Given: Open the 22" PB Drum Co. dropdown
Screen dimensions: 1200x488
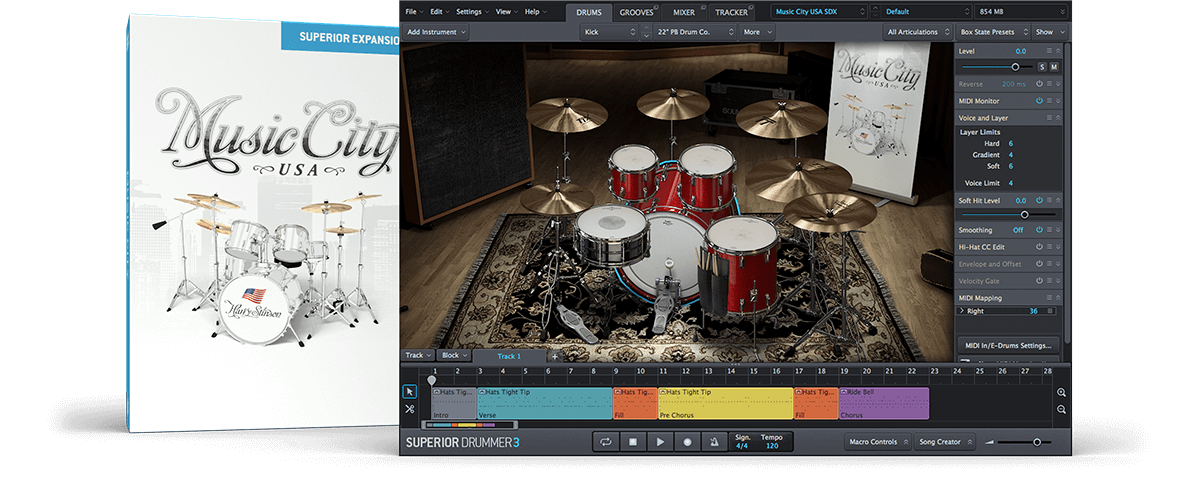Looking at the screenshot, I should coord(695,32).
